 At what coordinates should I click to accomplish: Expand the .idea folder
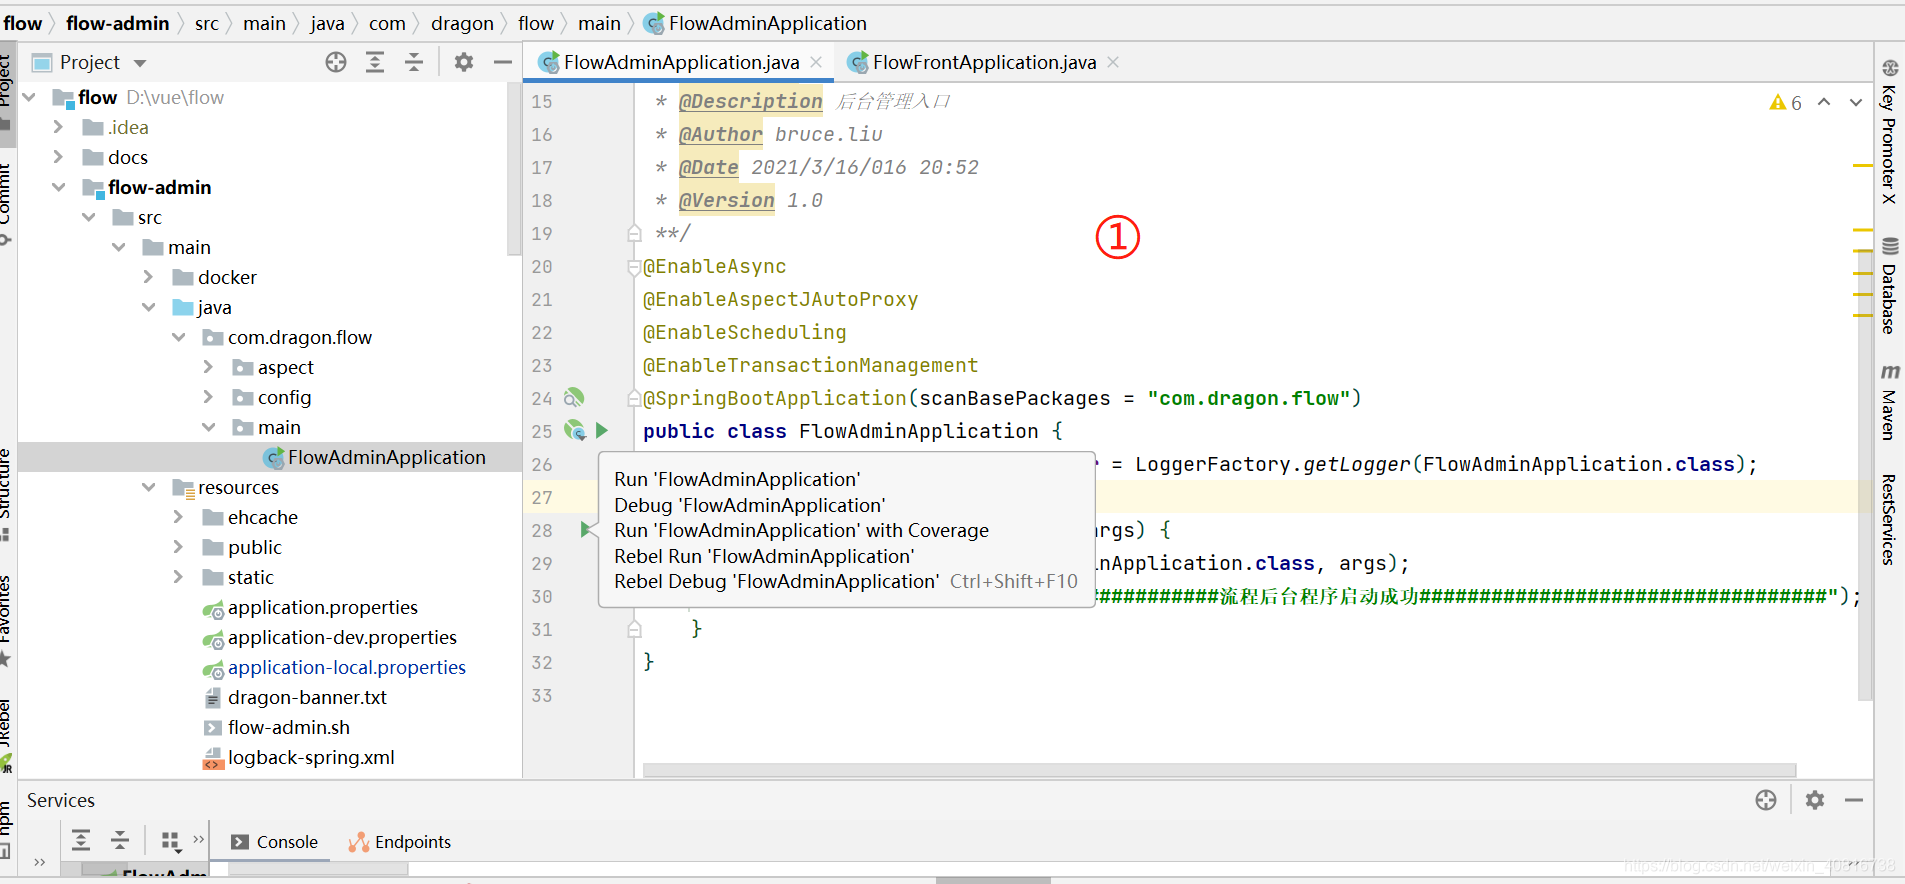coord(58,127)
